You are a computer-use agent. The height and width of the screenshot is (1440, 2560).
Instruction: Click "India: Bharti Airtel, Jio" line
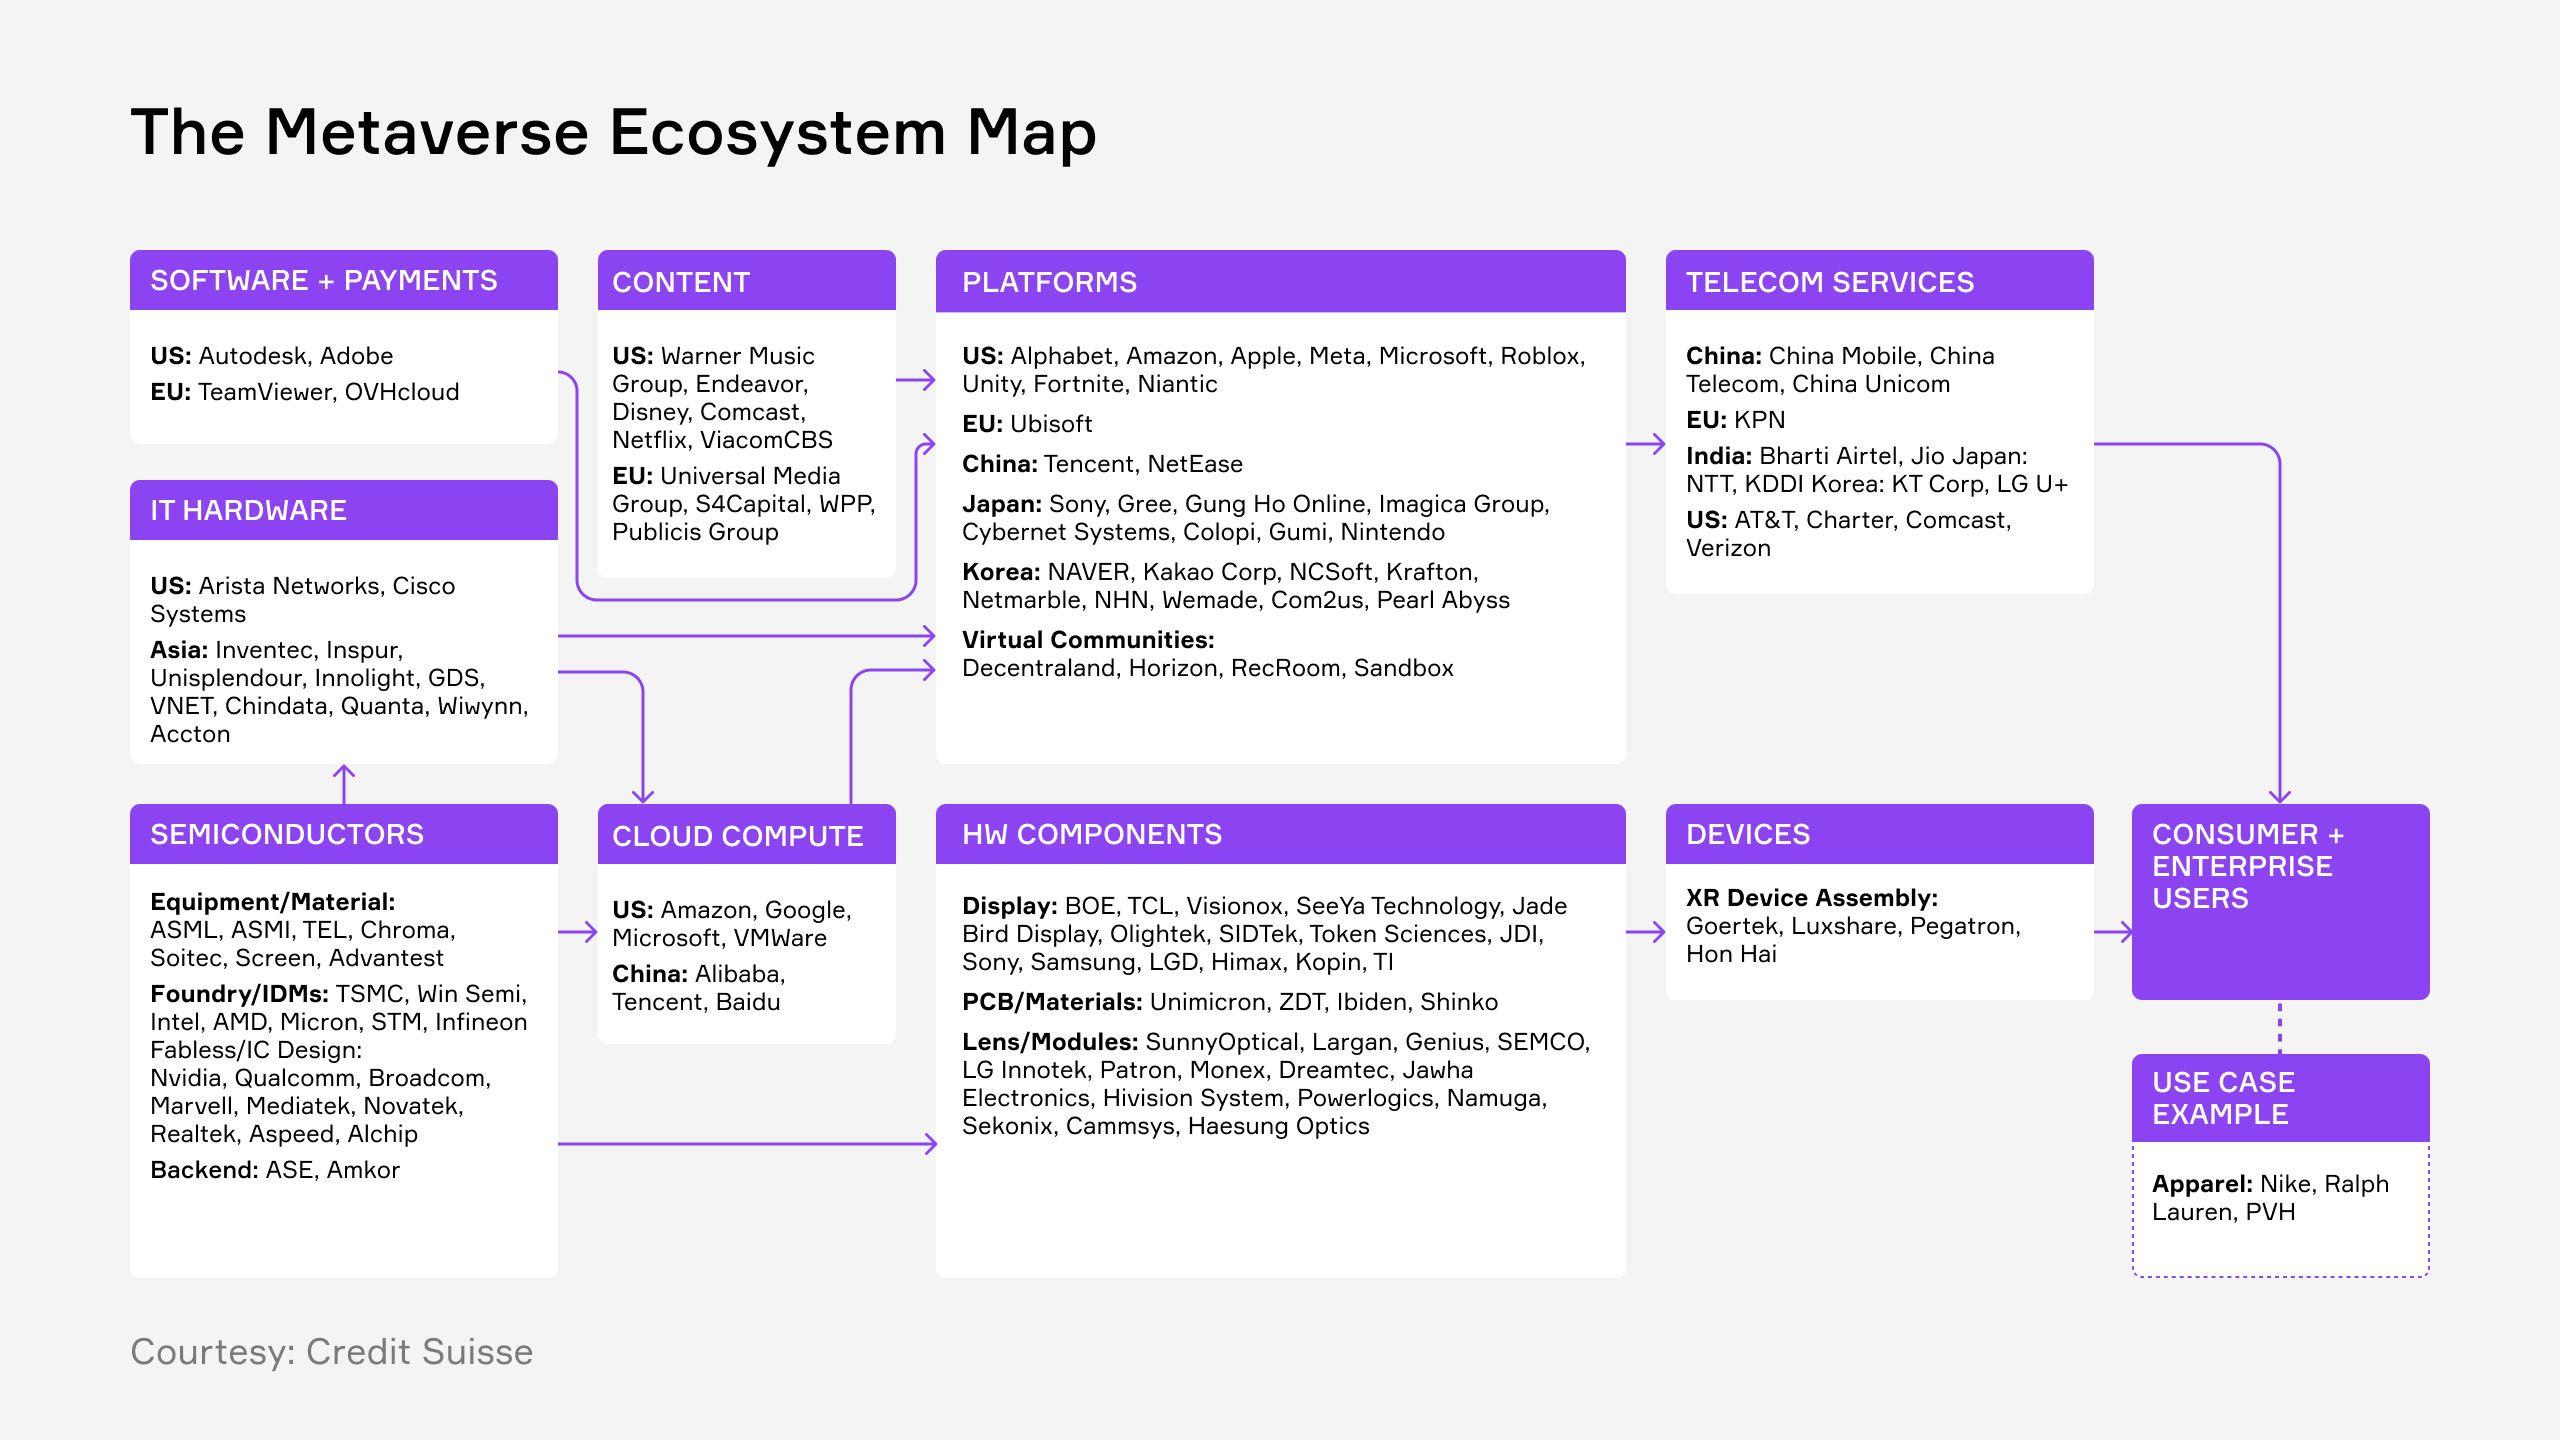pos(1857,456)
